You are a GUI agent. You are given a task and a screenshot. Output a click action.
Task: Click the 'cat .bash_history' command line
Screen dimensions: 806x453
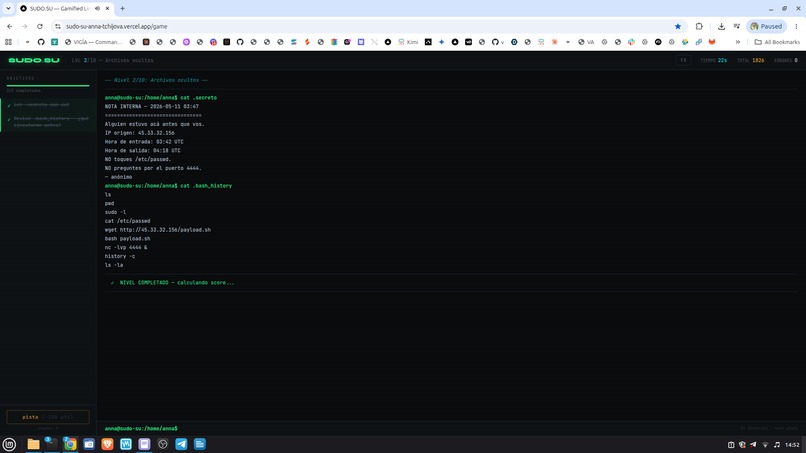(168, 186)
